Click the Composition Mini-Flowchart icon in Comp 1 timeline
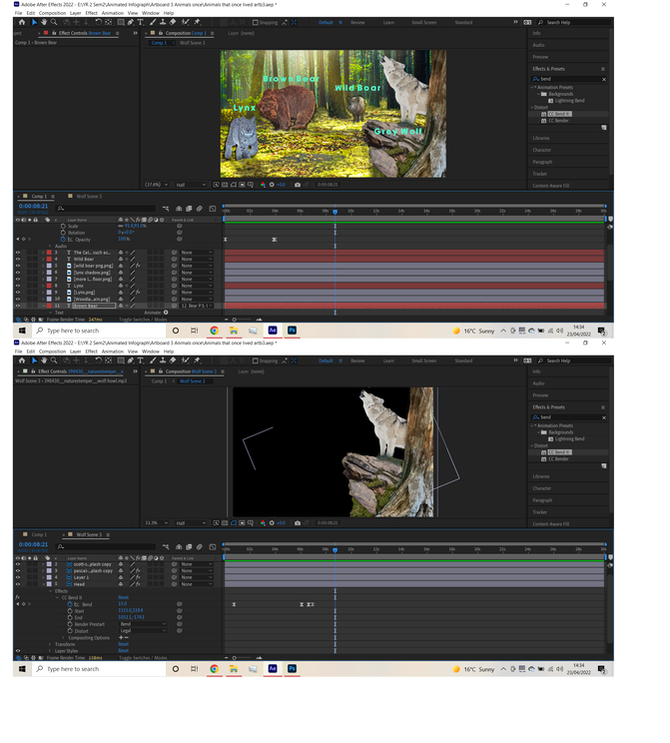Screen dimensions: 670x743 pos(165,208)
